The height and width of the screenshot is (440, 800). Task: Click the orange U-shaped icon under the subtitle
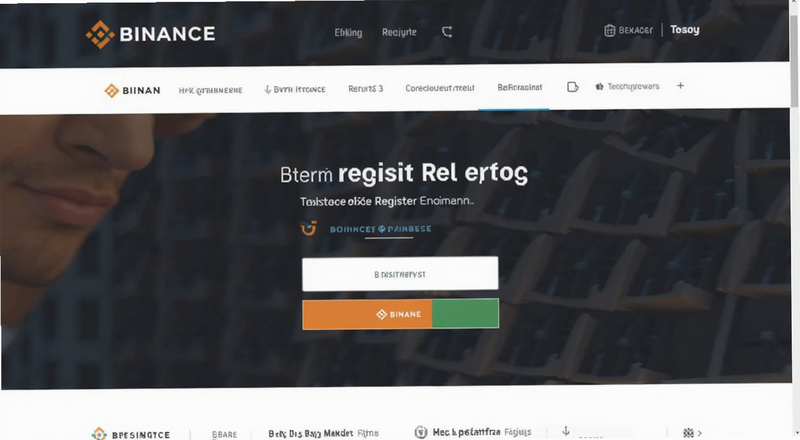coord(309,228)
